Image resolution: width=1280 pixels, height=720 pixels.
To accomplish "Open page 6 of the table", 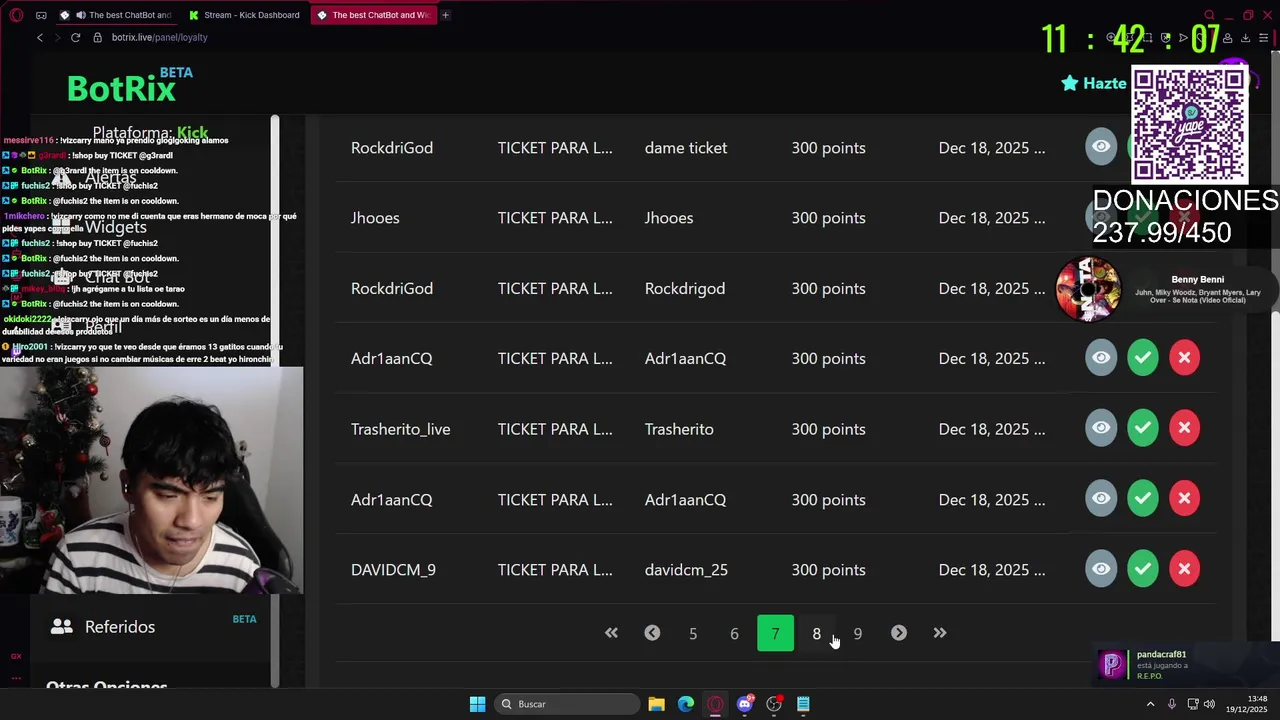I will 734,634.
